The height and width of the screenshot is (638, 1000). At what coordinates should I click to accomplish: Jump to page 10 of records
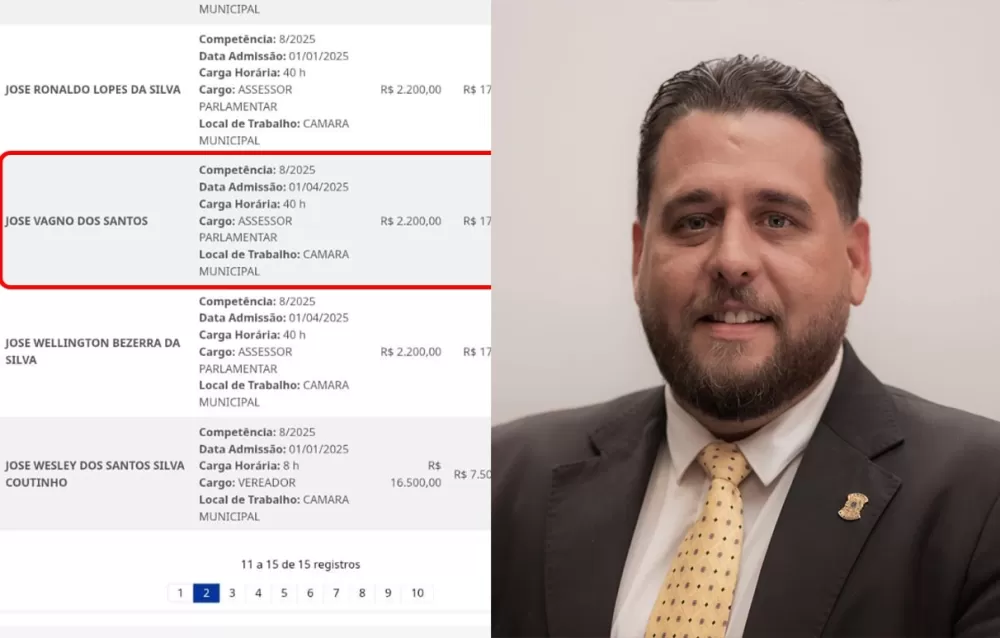tap(417, 593)
